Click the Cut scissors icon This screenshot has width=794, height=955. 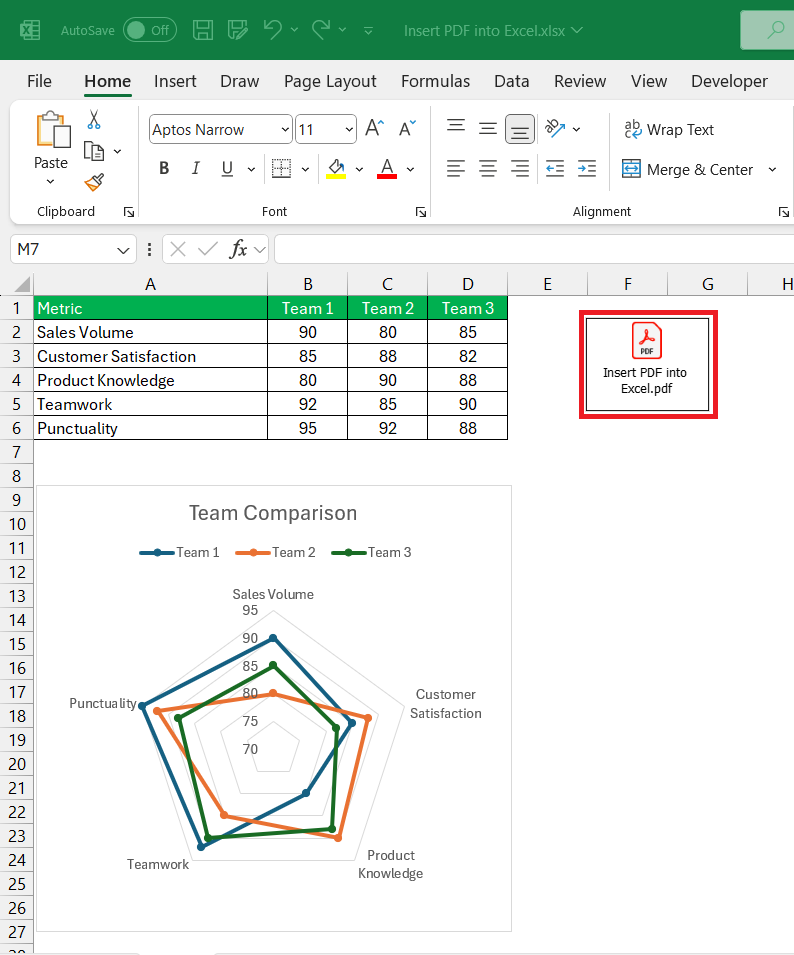click(x=94, y=119)
